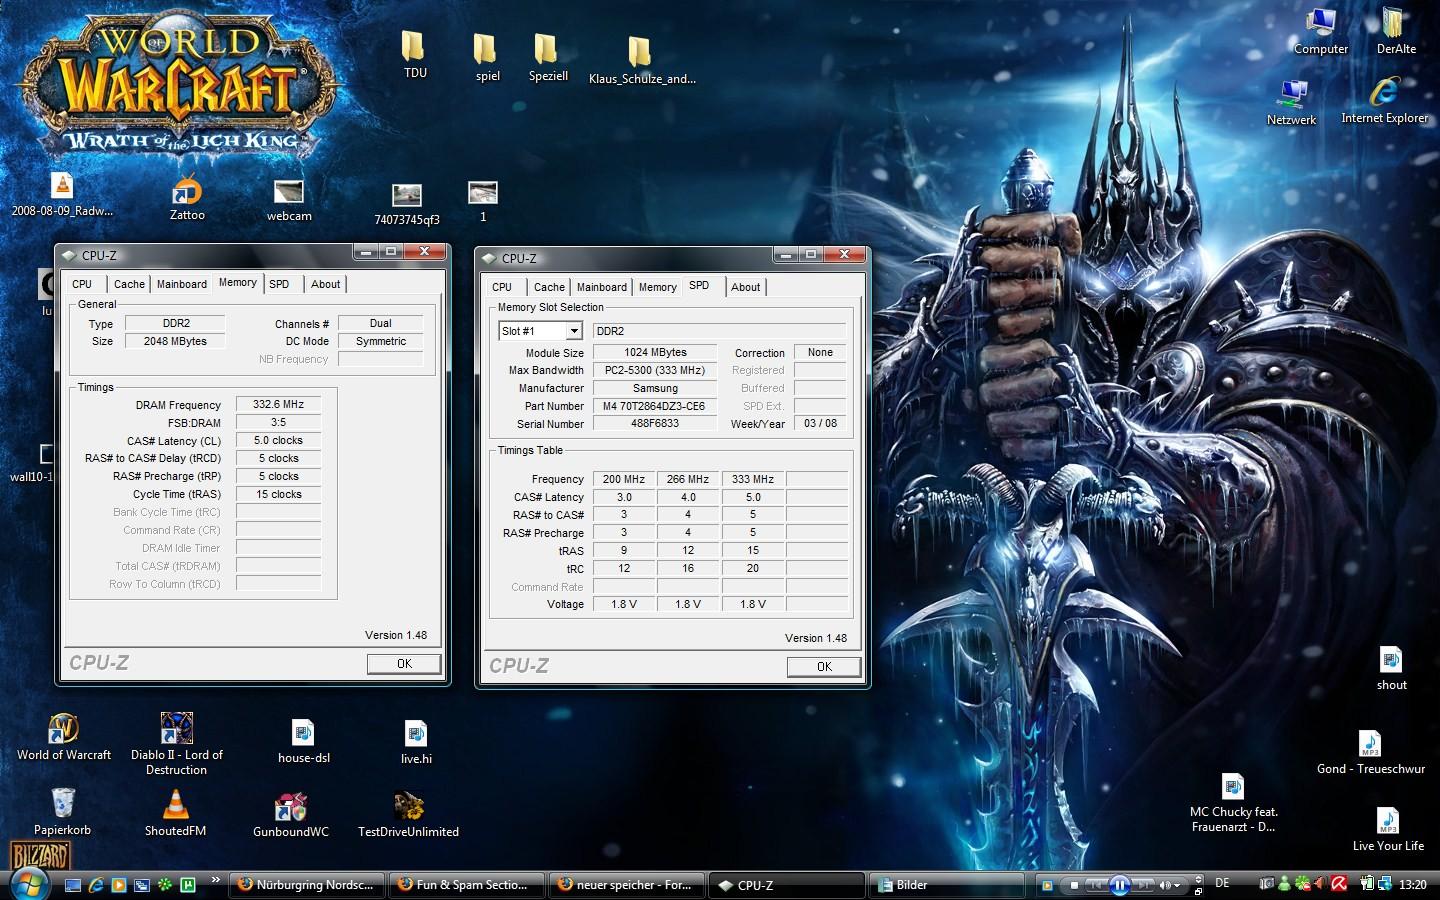
Task: Open the Klaus_Schulze_and... folder
Action: coord(641,60)
